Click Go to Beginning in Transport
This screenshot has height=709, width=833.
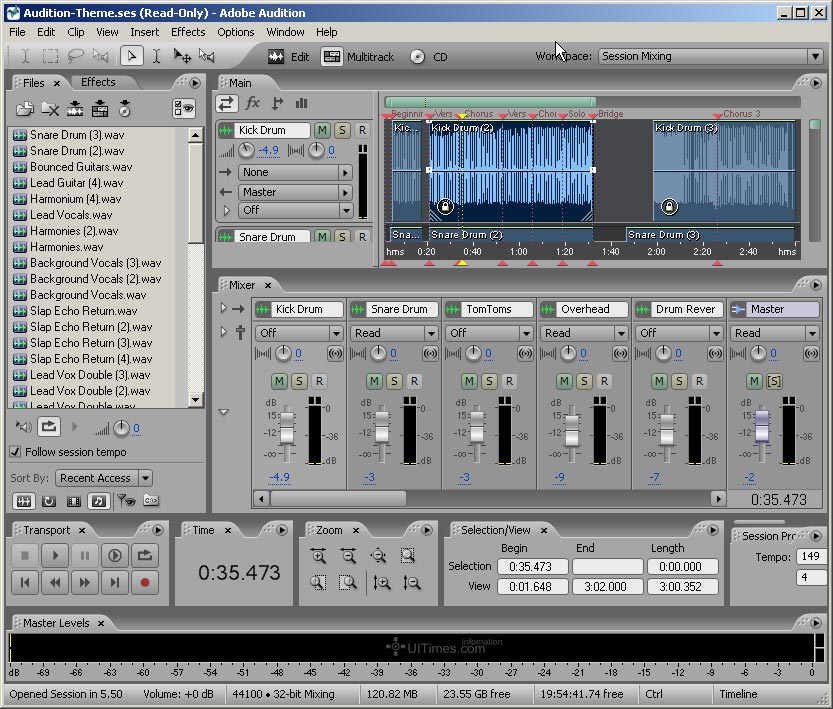coord(24,583)
